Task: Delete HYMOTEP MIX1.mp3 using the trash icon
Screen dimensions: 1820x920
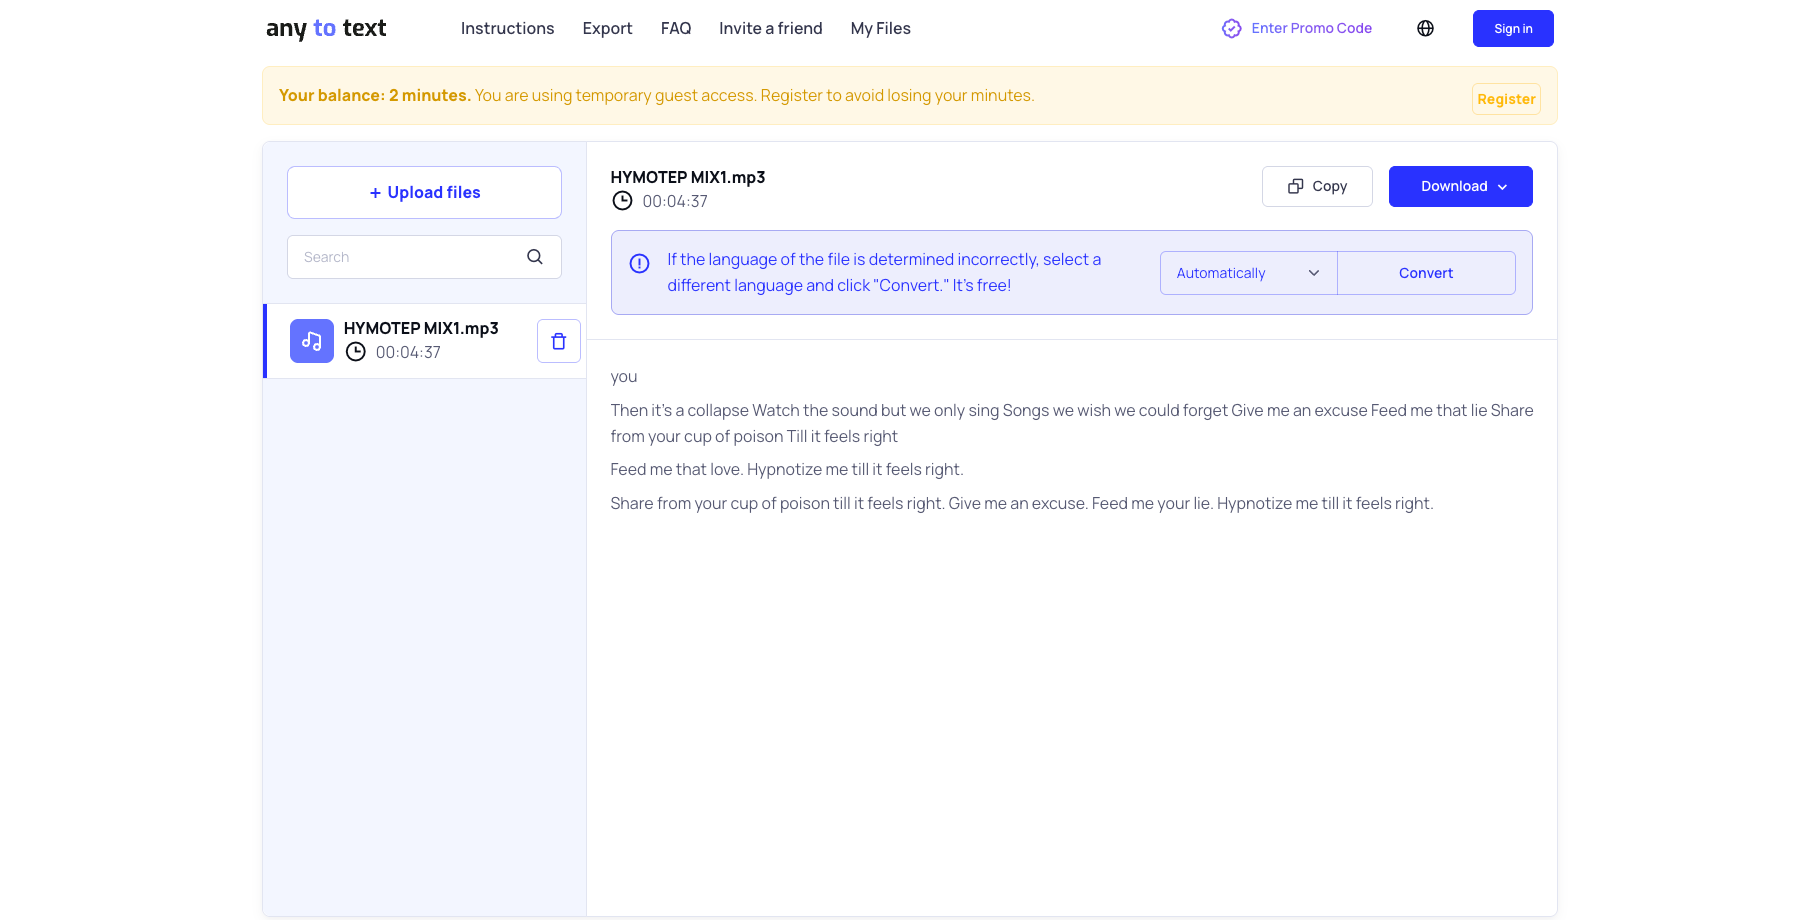Action: coord(558,341)
